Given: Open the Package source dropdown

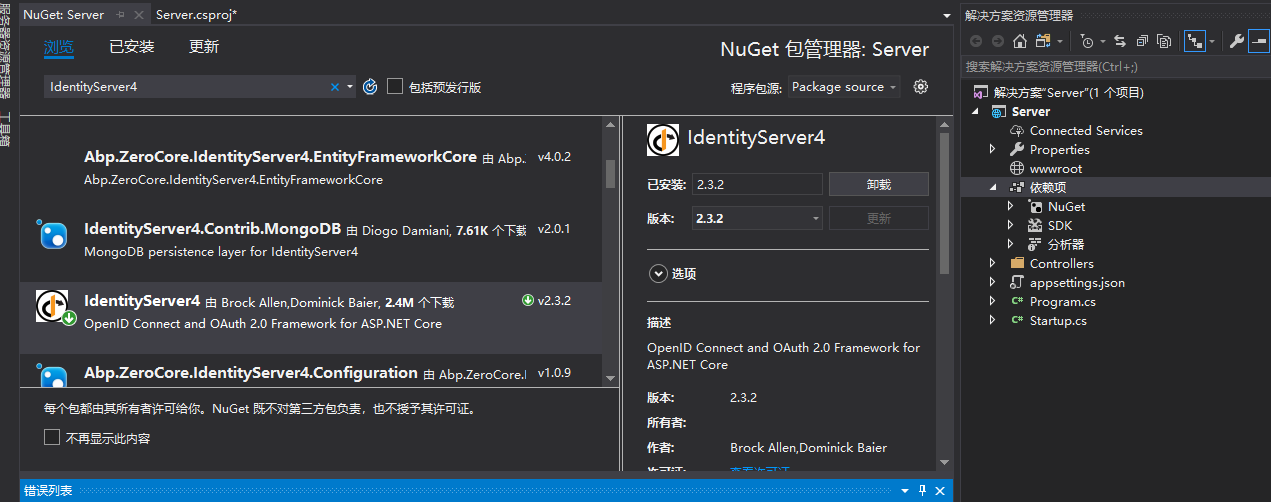Looking at the screenshot, I should [x=844, y=87].
